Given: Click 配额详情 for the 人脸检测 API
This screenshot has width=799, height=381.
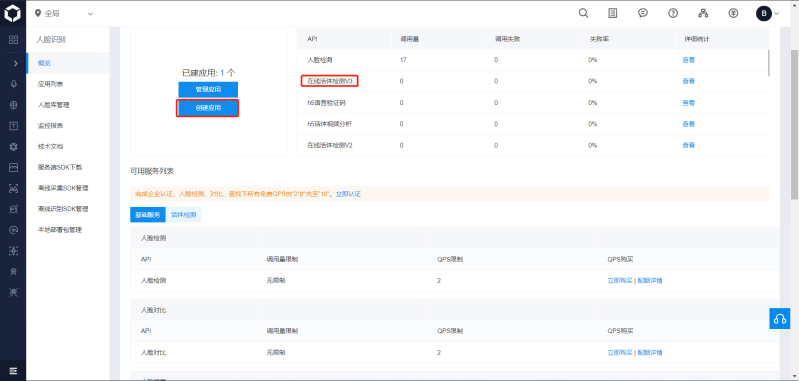Looking at the screenshot, I should pyautogui.click(x=650, y=280).
